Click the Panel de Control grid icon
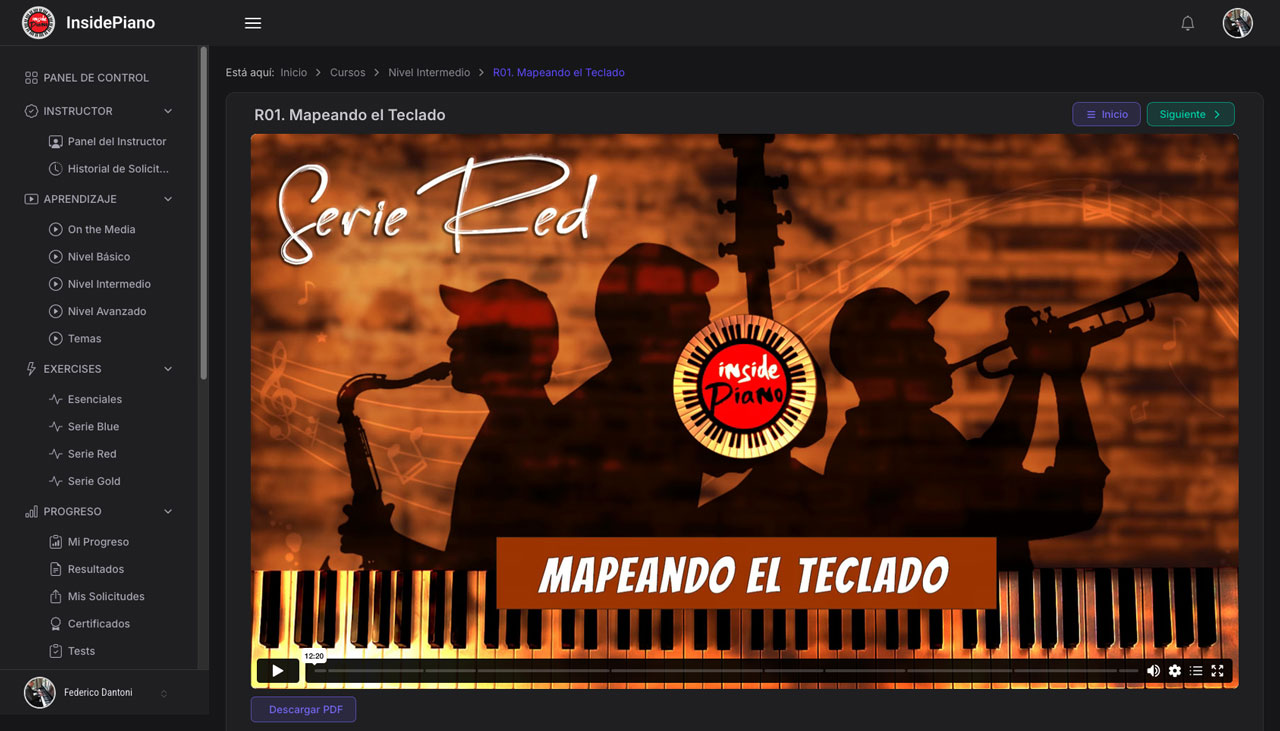1280x731 pixels. (31, 77)
